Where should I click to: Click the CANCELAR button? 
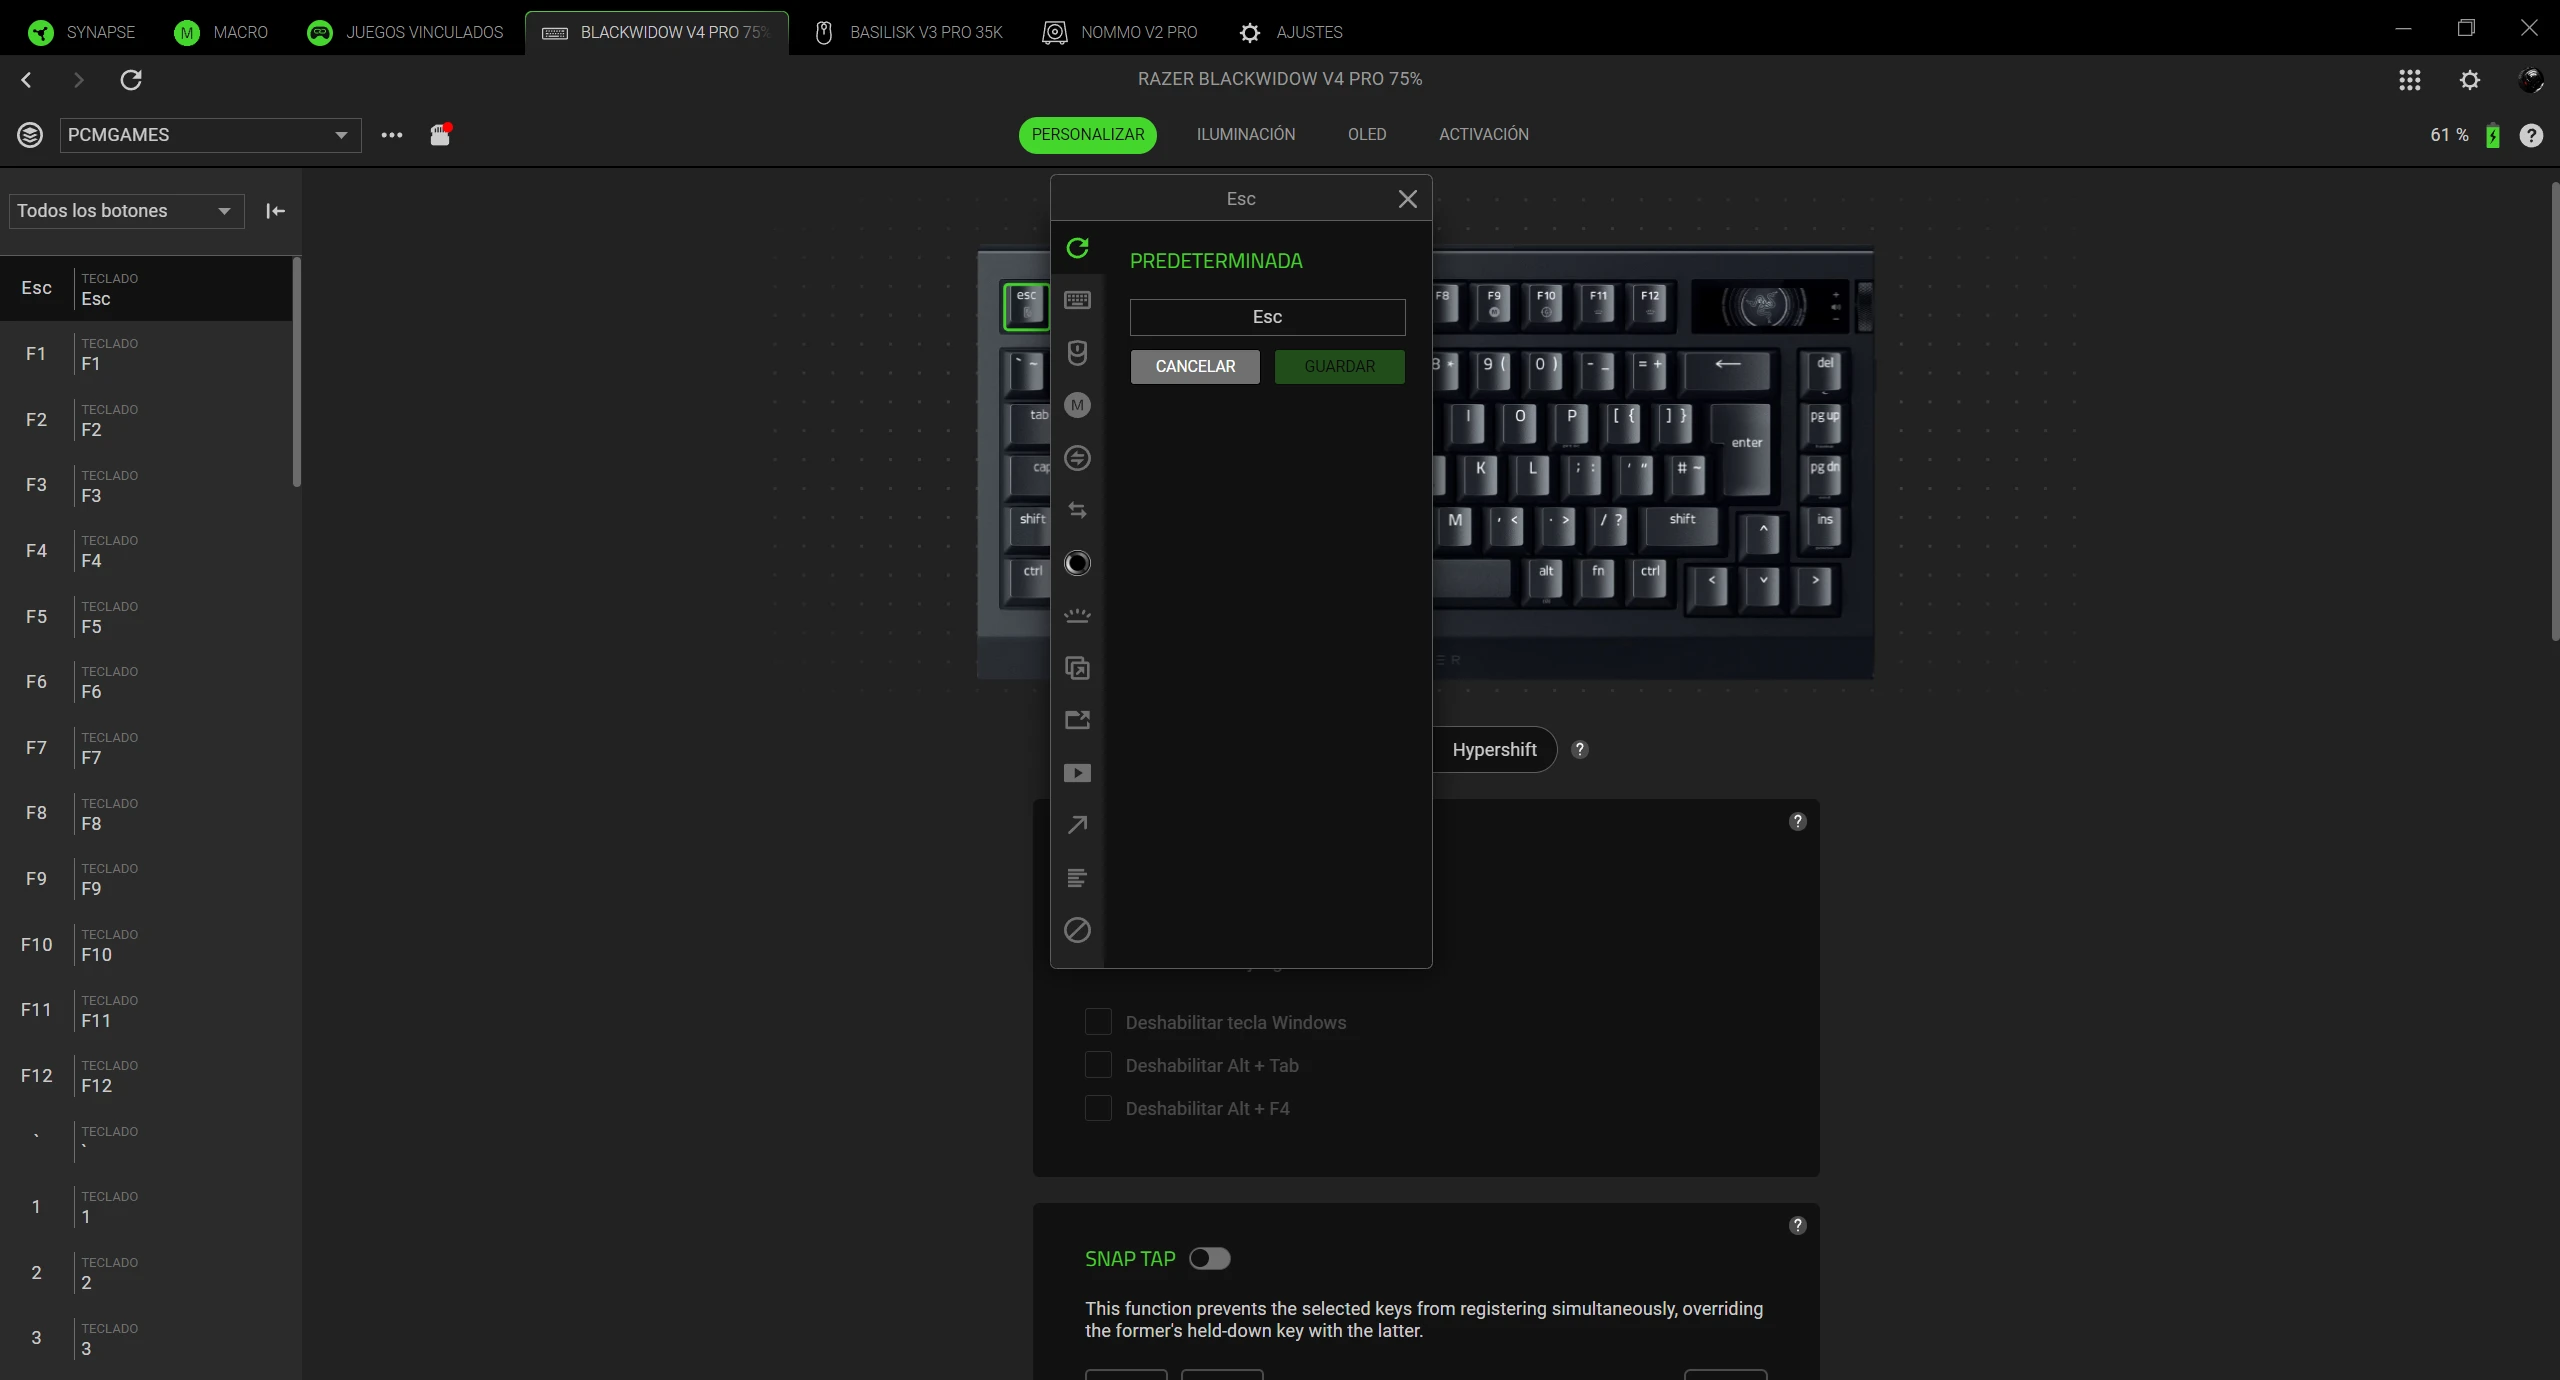coord(1195,367)
